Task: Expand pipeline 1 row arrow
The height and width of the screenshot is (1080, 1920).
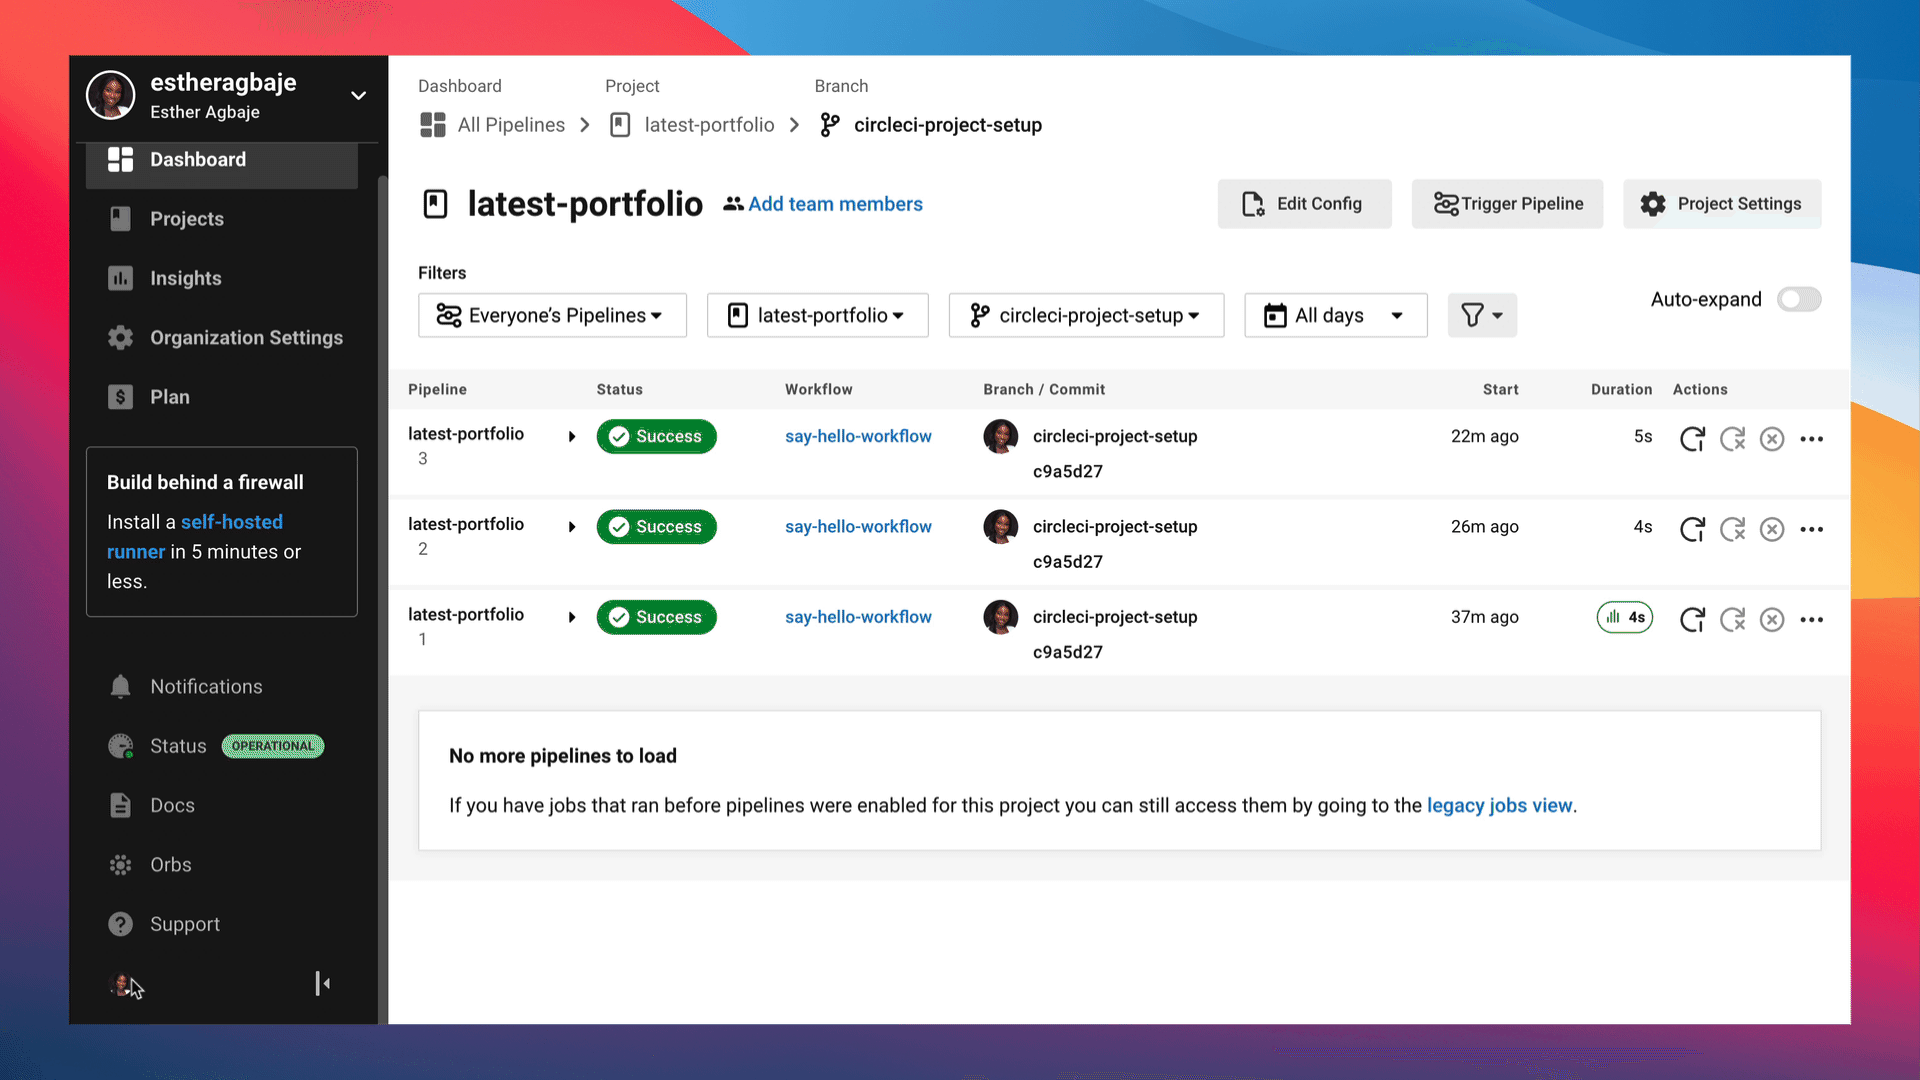Action: 572,617
